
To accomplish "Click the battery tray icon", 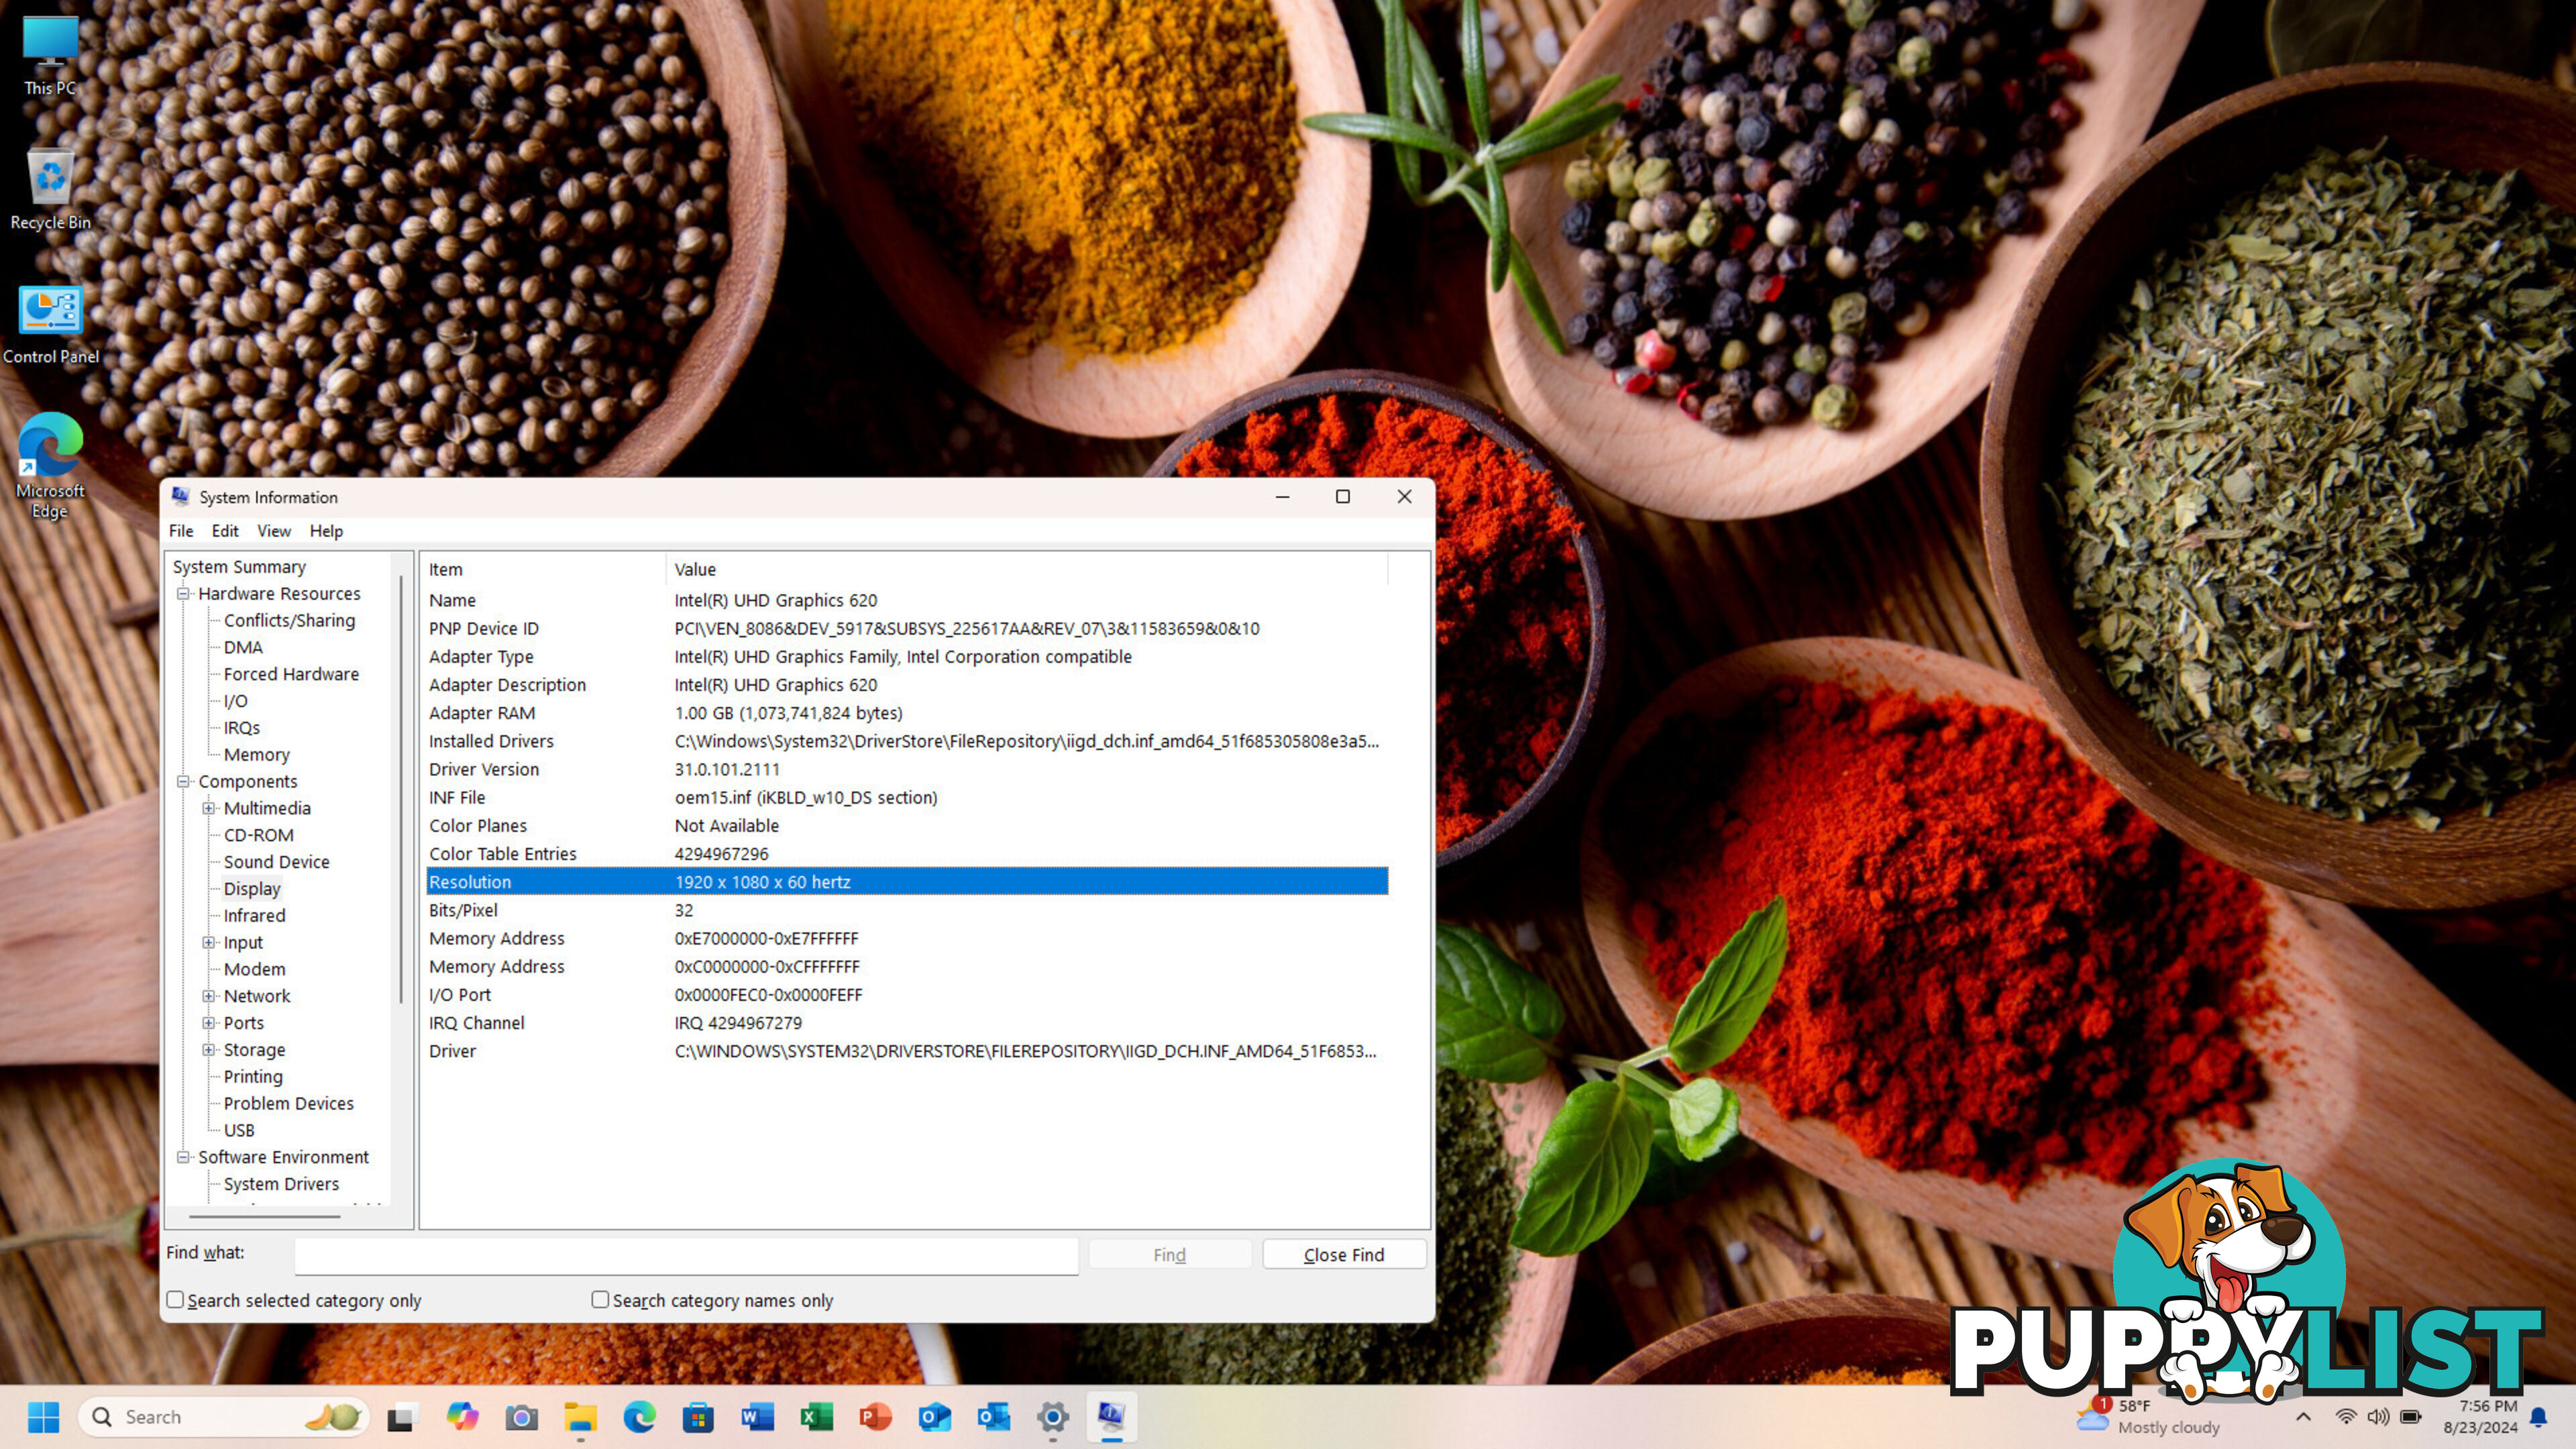I will [2411, 1417].
